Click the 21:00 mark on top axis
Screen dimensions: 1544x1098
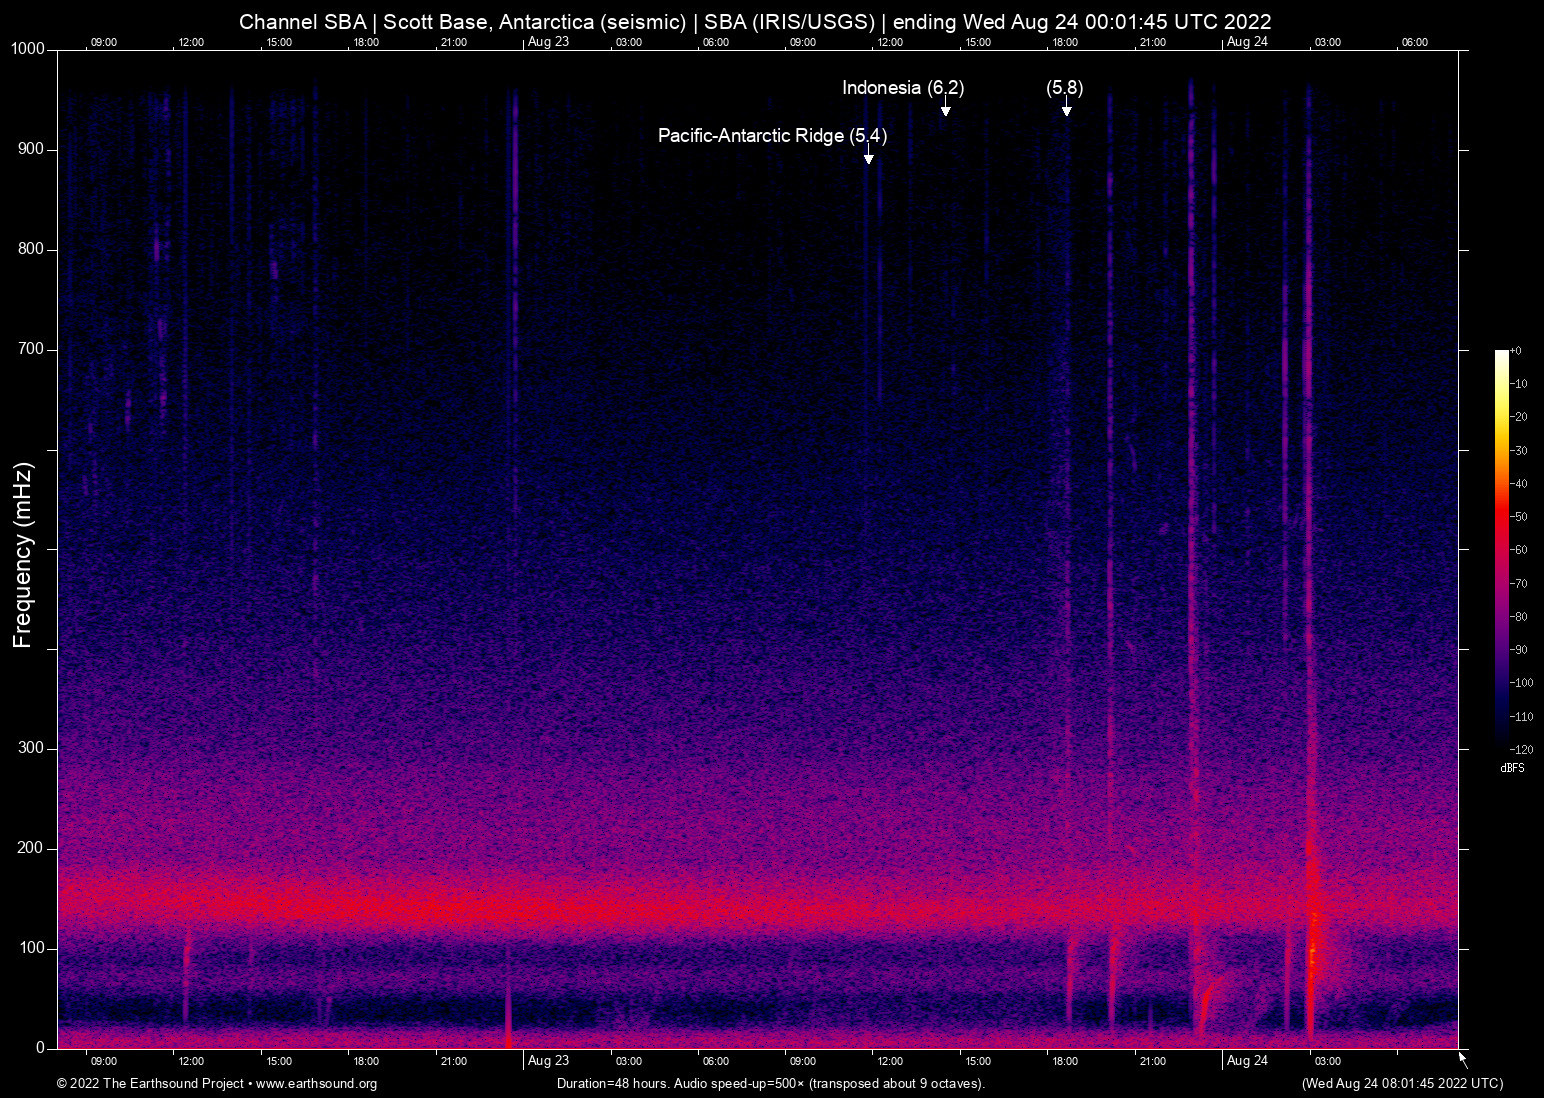pos(456,42)
